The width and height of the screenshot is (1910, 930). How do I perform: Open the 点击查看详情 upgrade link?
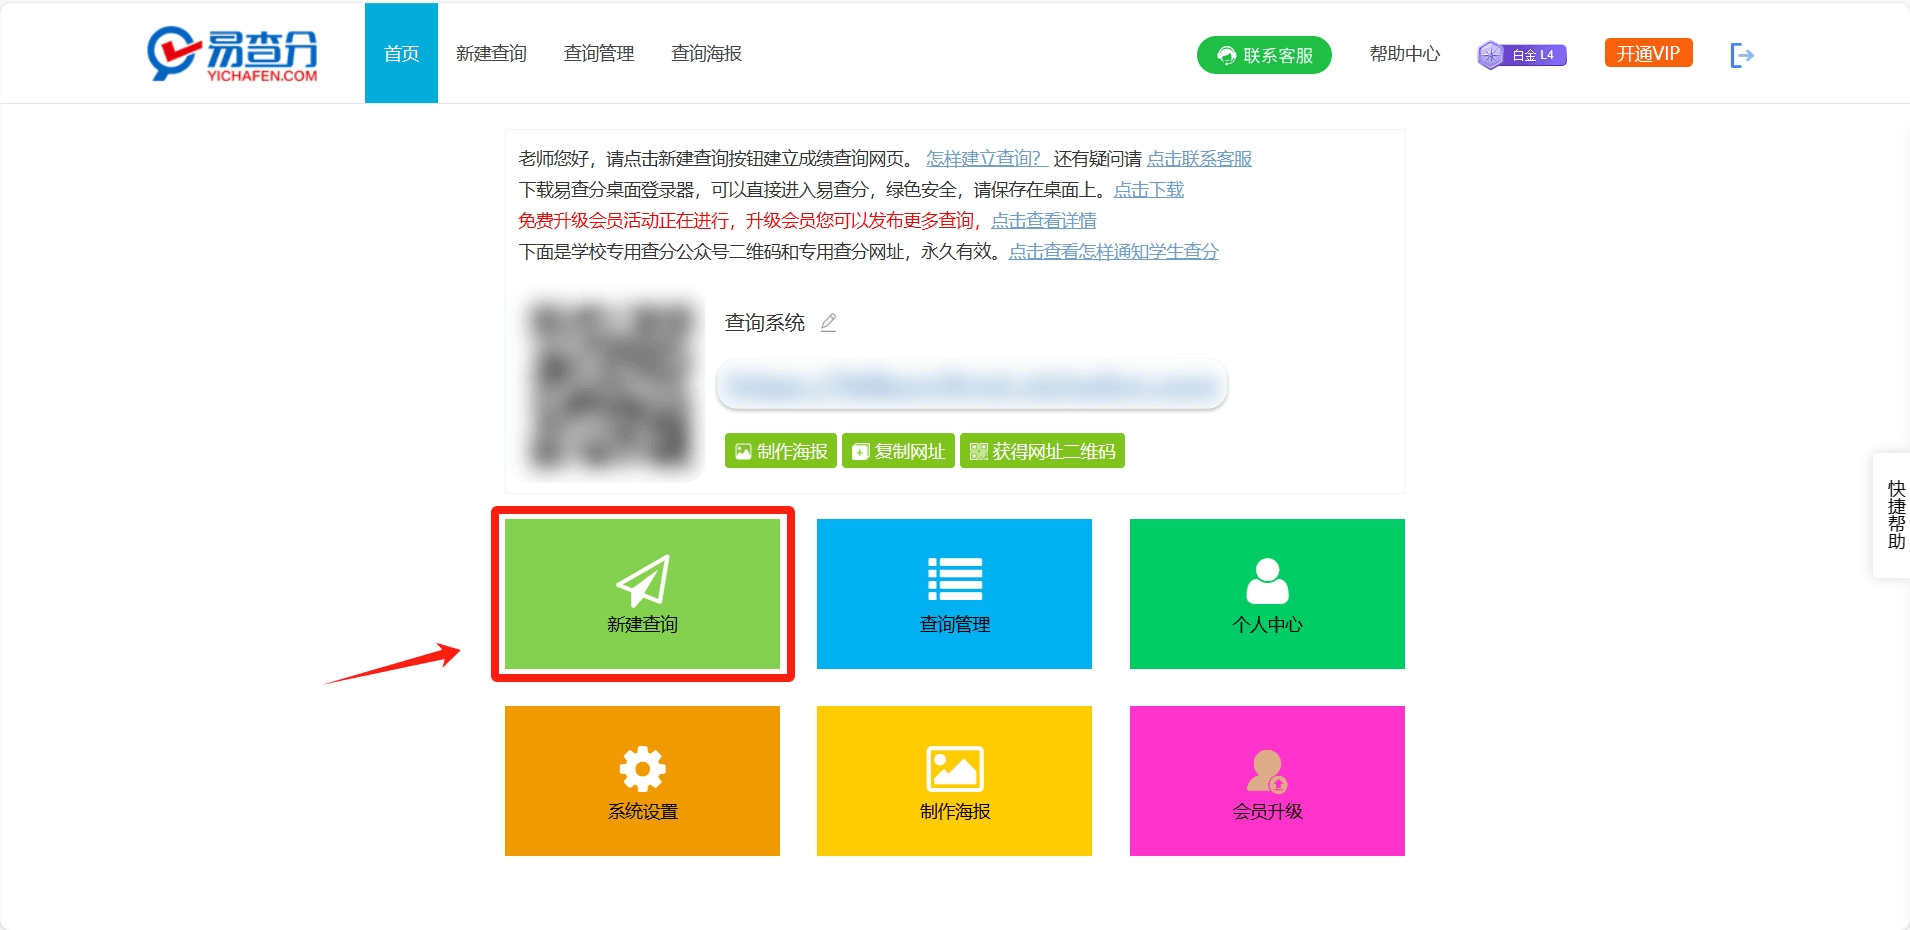tap(1044, 220)
